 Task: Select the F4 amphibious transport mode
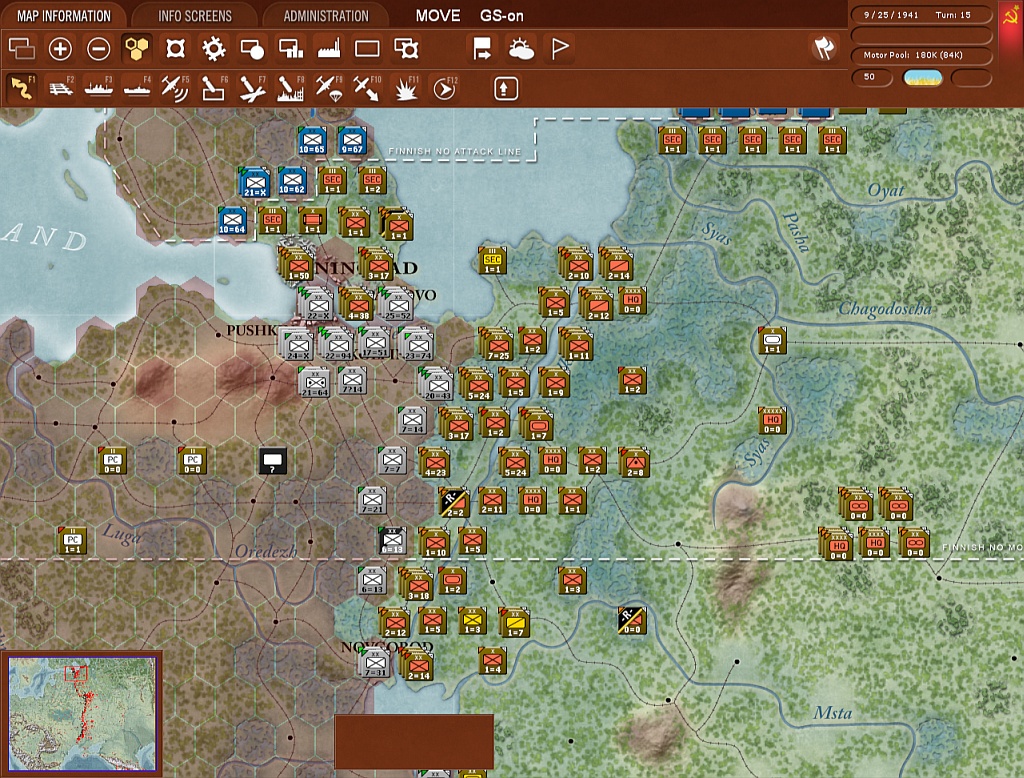coord(137,88)
